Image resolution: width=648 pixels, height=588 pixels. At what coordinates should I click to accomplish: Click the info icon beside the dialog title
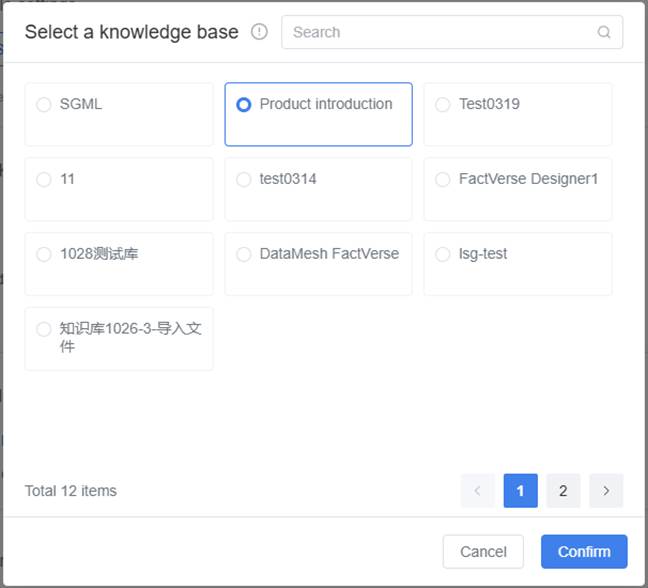tap(260, 32)
